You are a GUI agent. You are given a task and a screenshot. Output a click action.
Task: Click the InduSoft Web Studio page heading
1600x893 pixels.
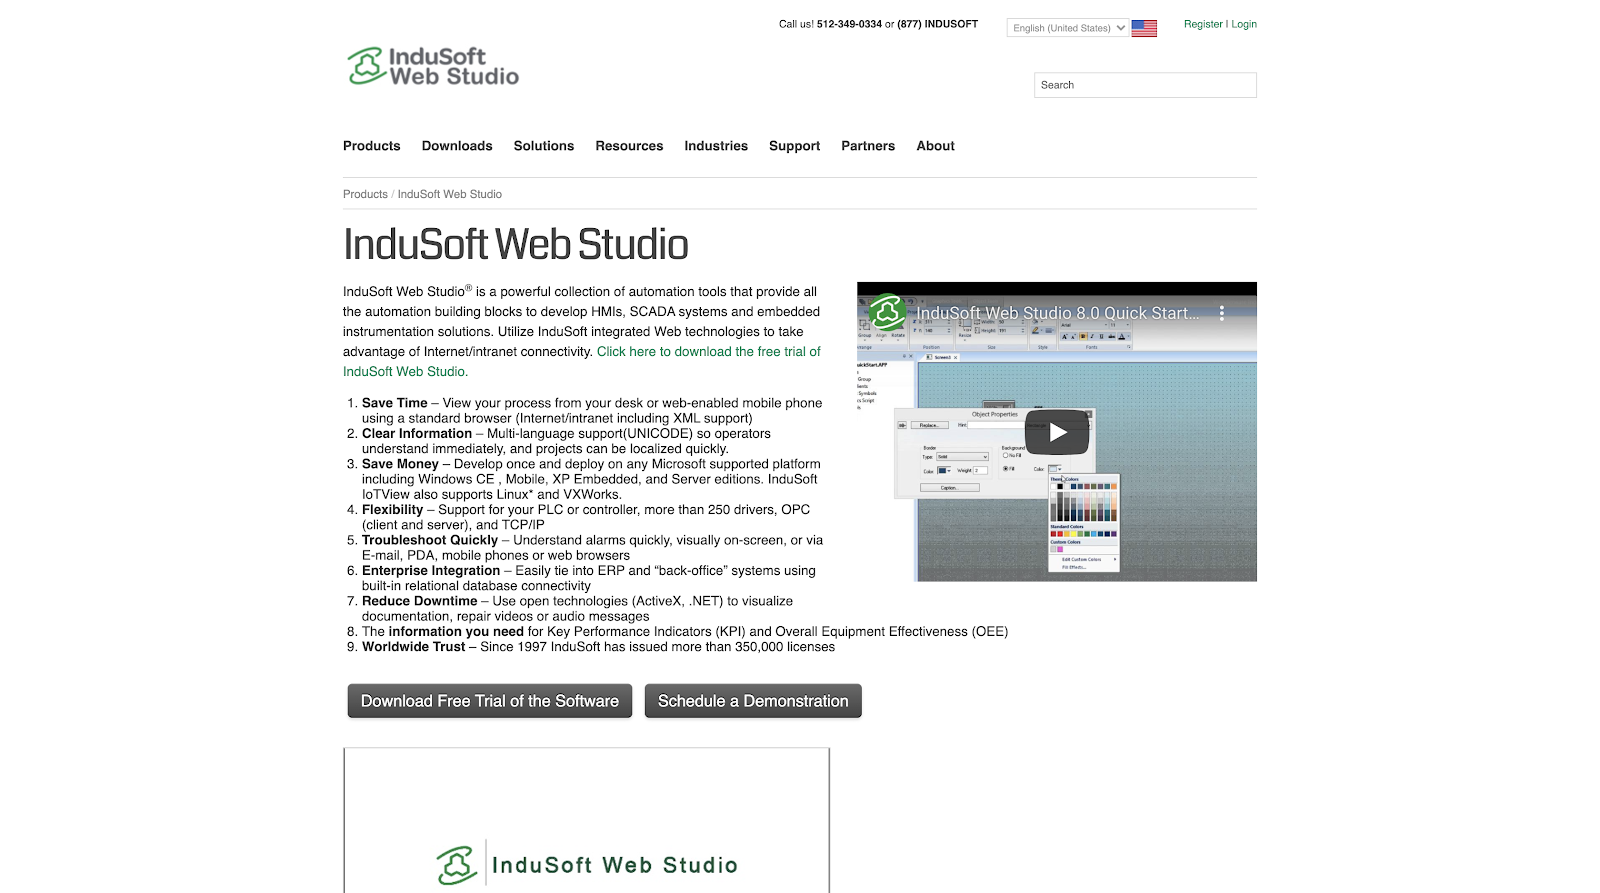click(x=516, y=244)
